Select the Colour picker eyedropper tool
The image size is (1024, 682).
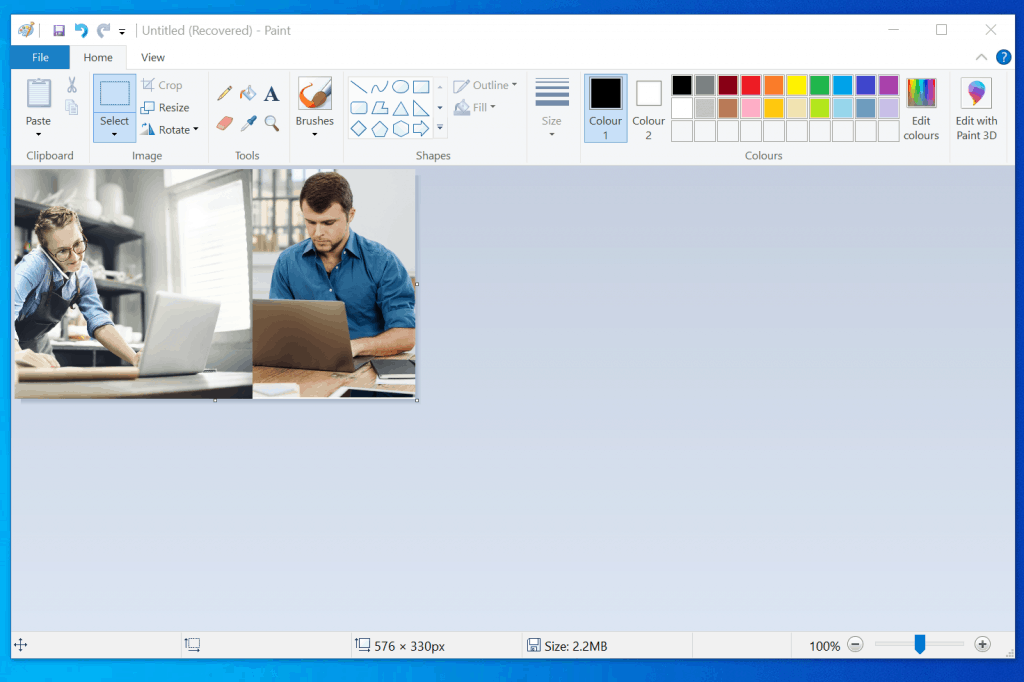point(248,123)
